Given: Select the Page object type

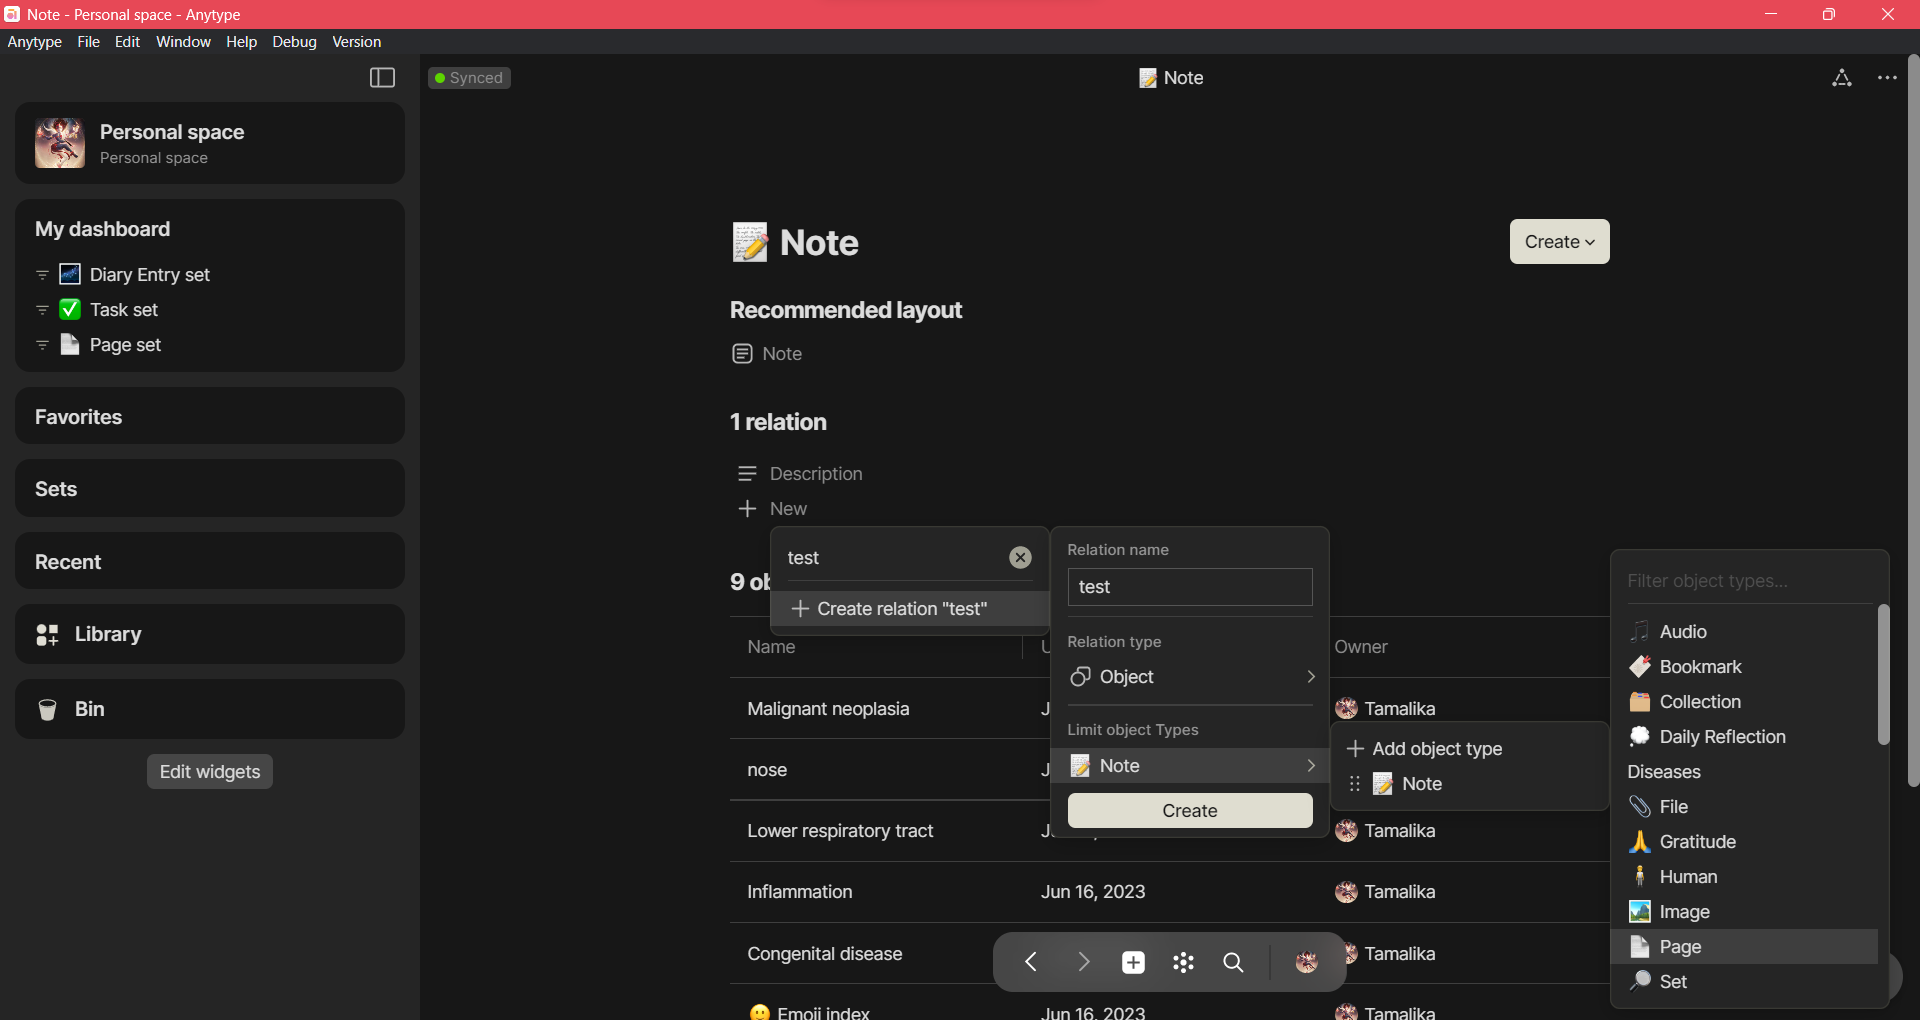Looking at the screenshot, I should [1744, 947].
